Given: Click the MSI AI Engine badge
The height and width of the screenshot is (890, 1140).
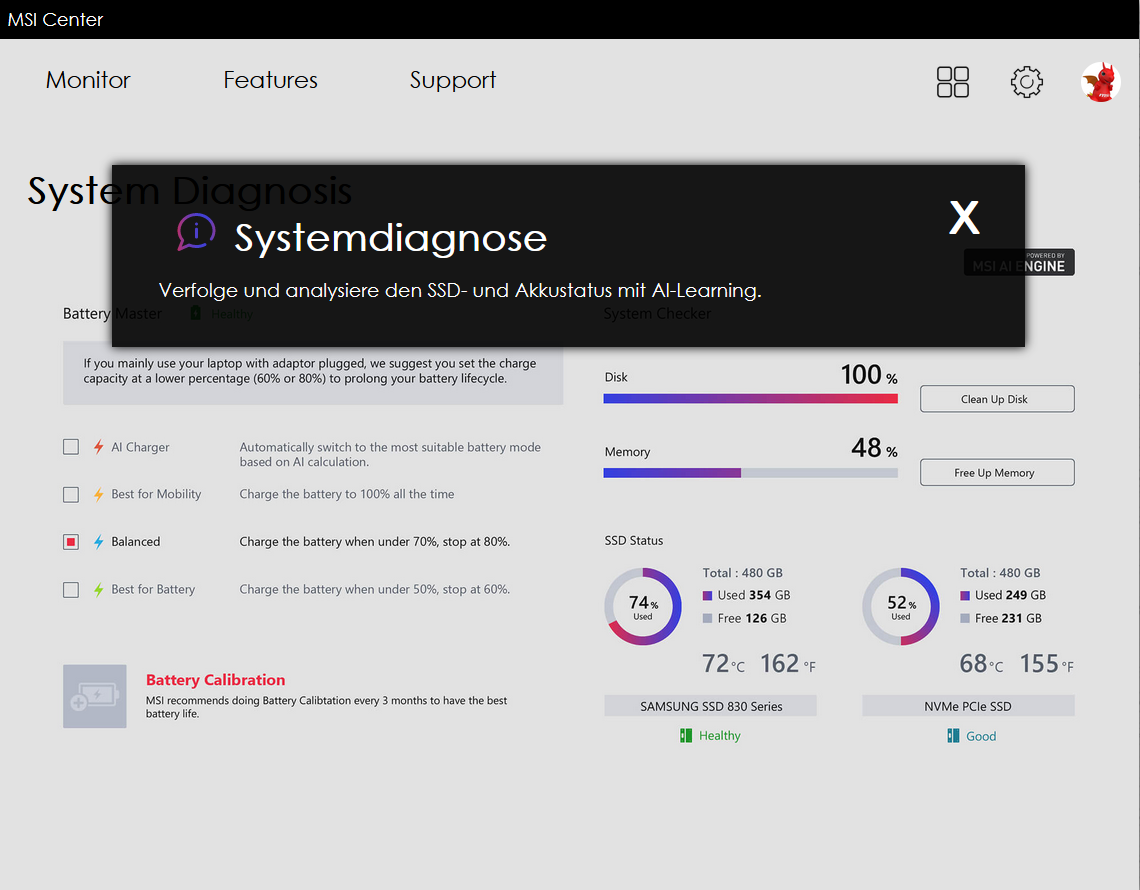Looking at the screenshot, I should (1019, 262).
